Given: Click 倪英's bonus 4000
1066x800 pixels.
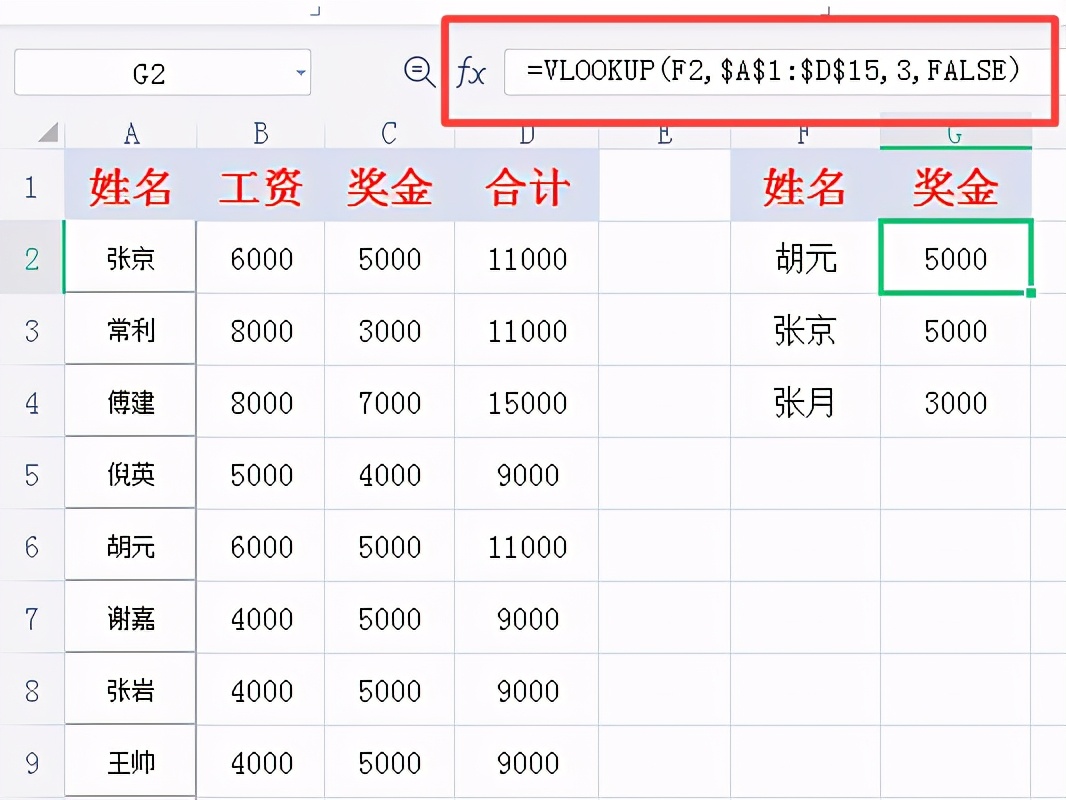Looking at the screenshot, I should pyautogui.click(x=390, y=474).
